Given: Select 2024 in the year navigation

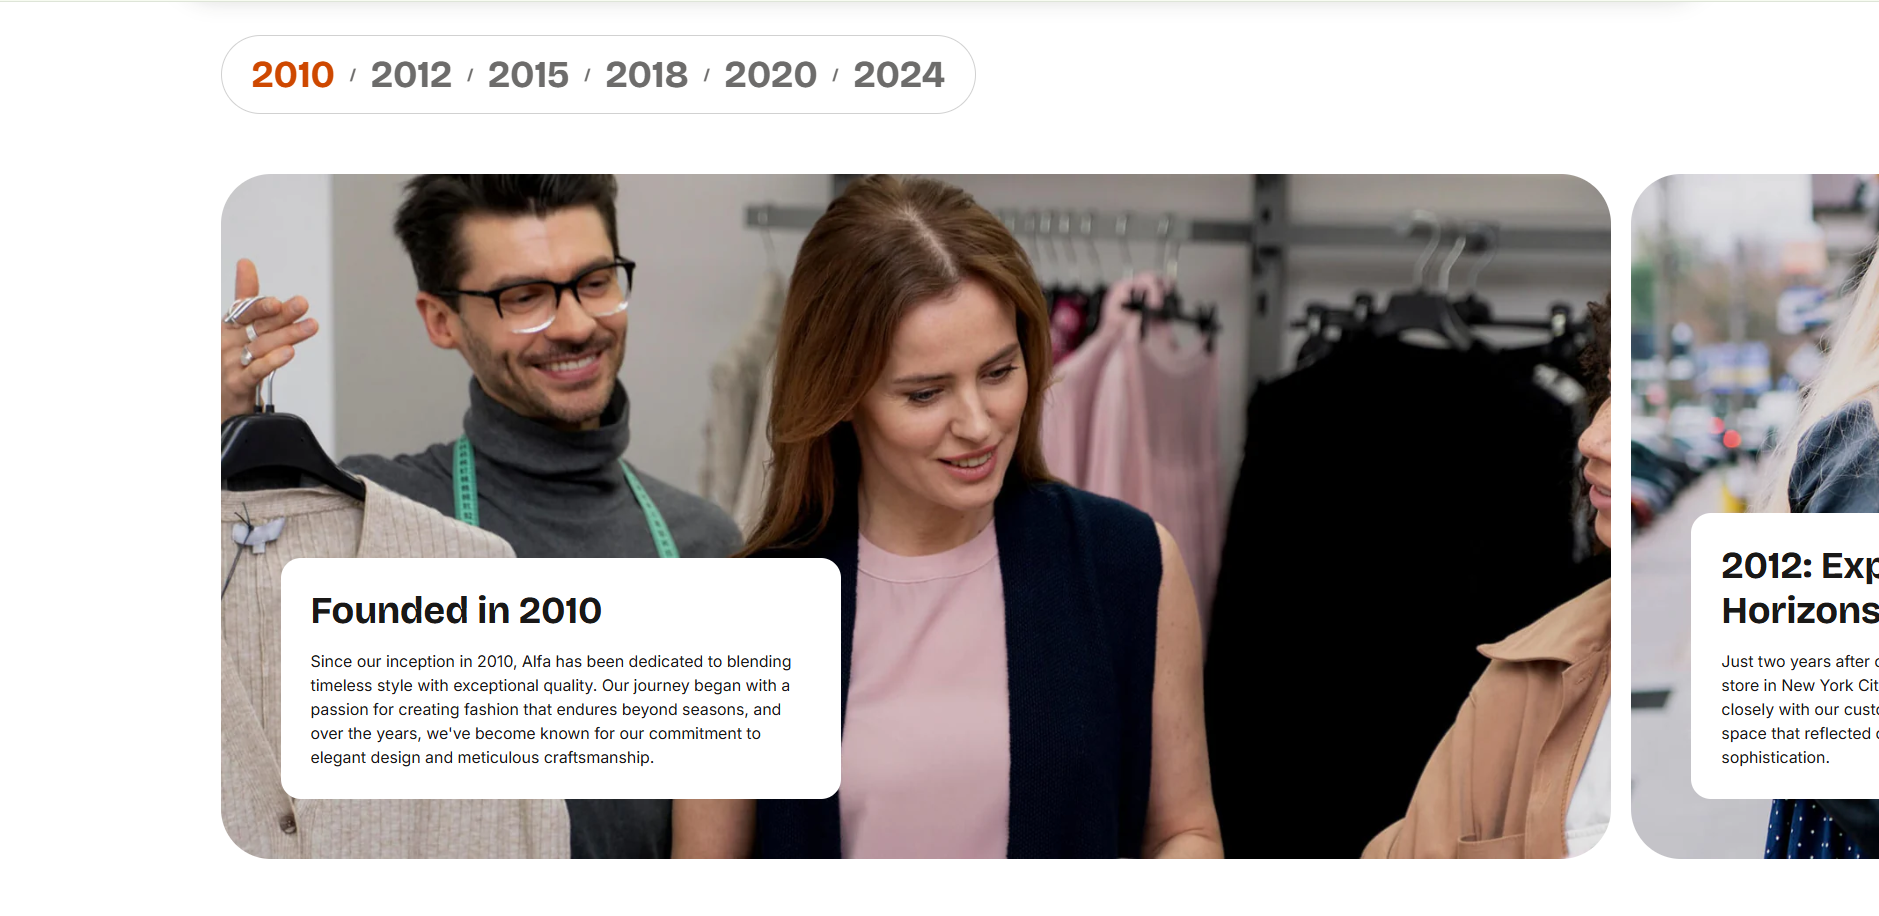Looking at the screenshot, I should coord(898,75).
